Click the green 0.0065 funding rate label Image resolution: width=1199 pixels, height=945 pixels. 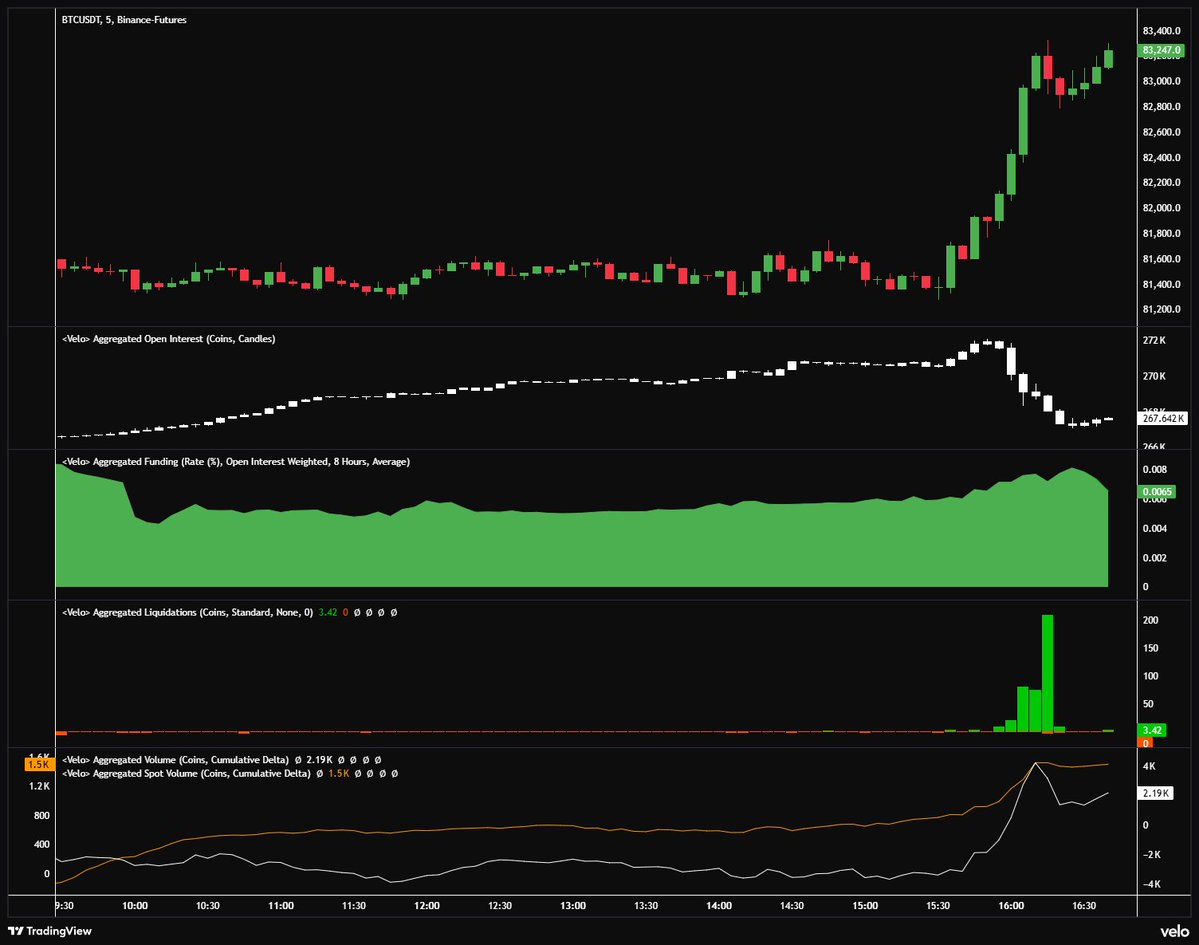(x=1156, y=492)
